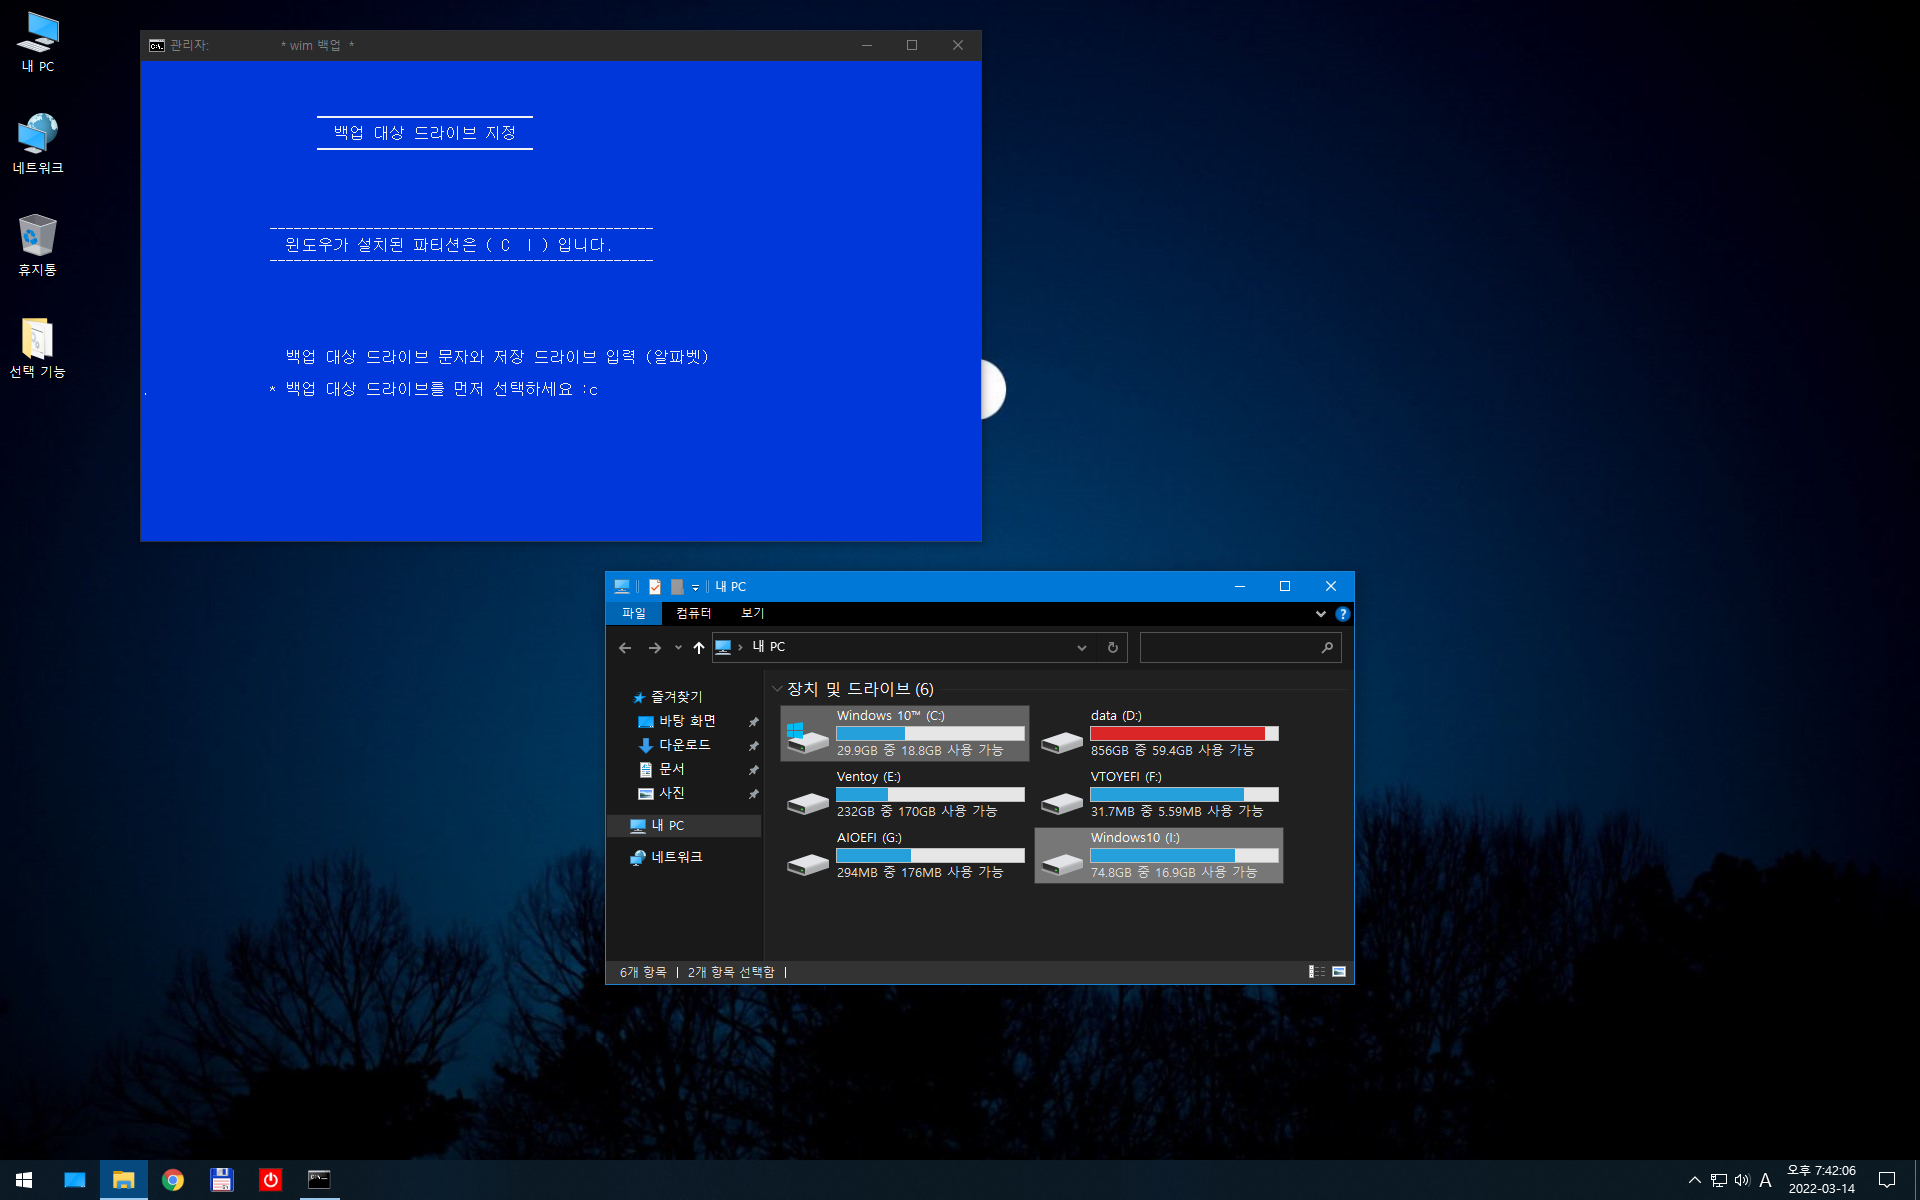Minimize the 내 PC Explorer window
This screenshot has width=1920, height=1200.
pyautogui.click(x=1240, y=587)
